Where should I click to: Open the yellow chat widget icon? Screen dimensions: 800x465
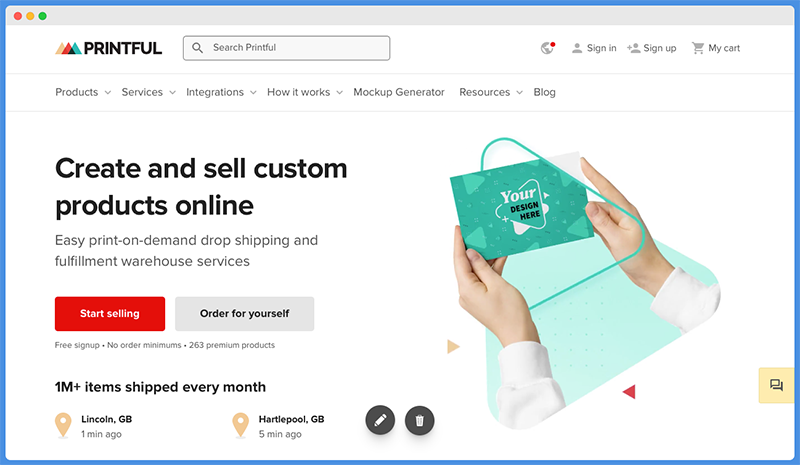pyautogui.click(x=776, y=385)
